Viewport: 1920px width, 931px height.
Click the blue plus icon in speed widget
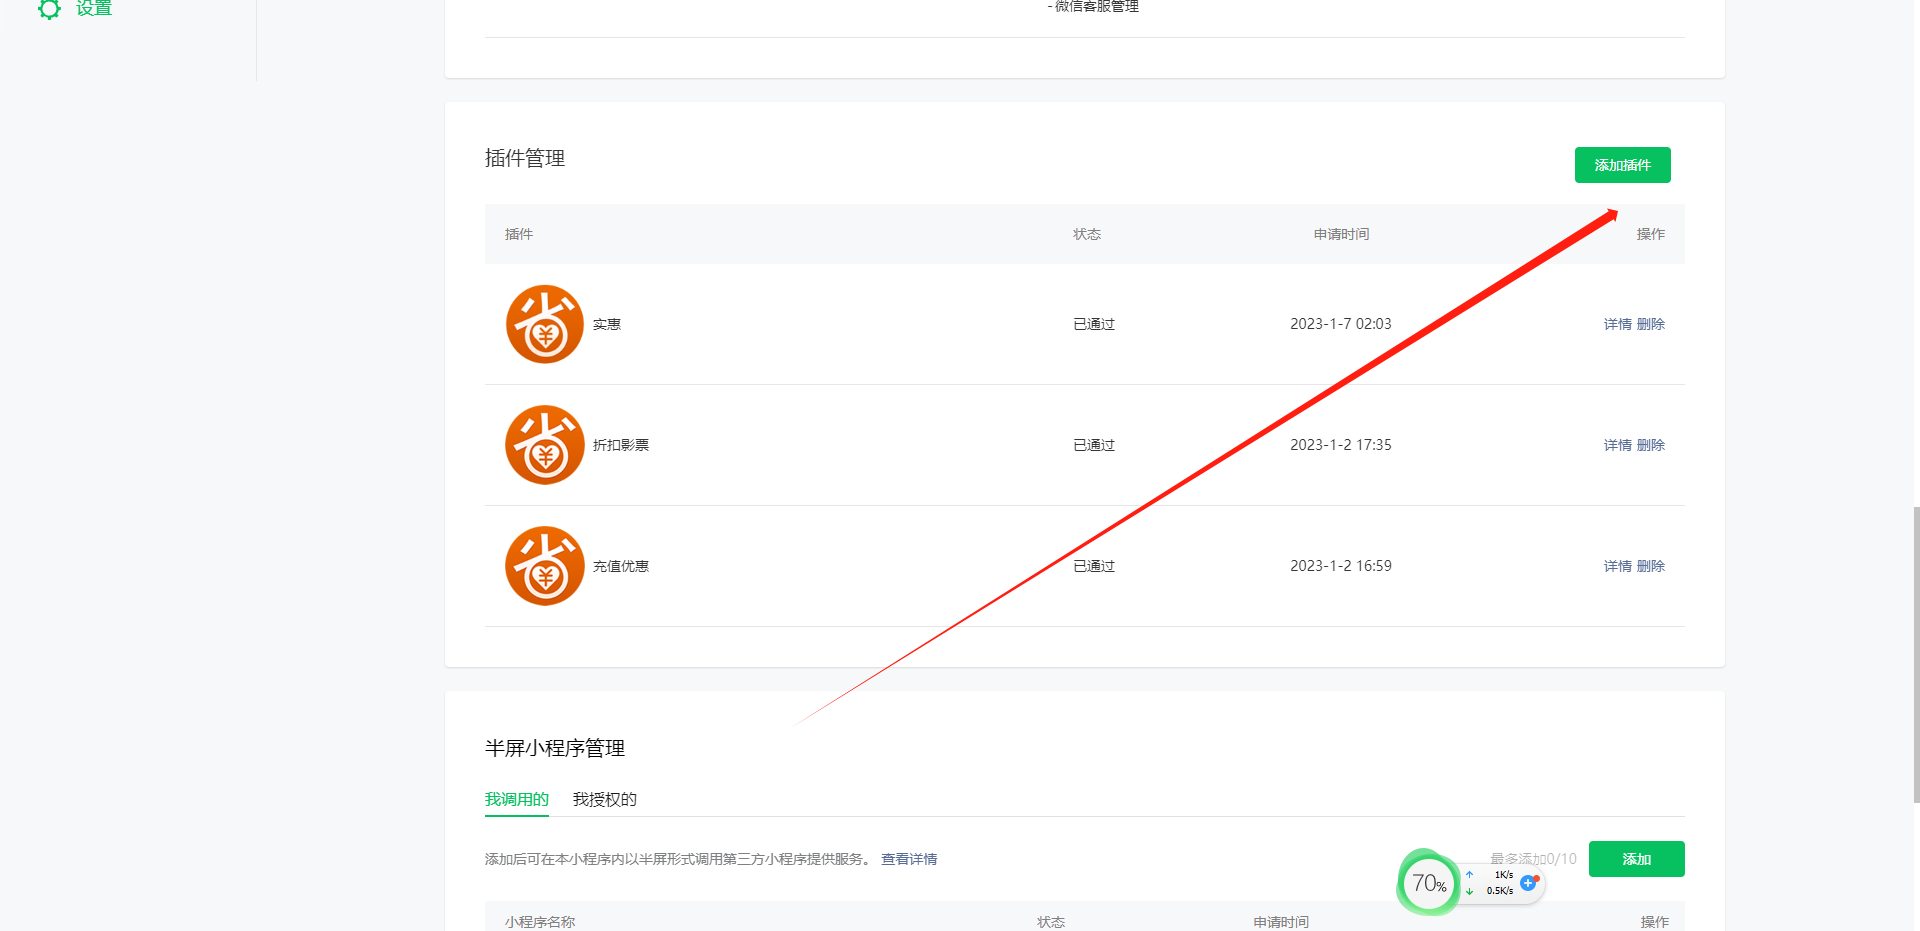click(1528, 883)
